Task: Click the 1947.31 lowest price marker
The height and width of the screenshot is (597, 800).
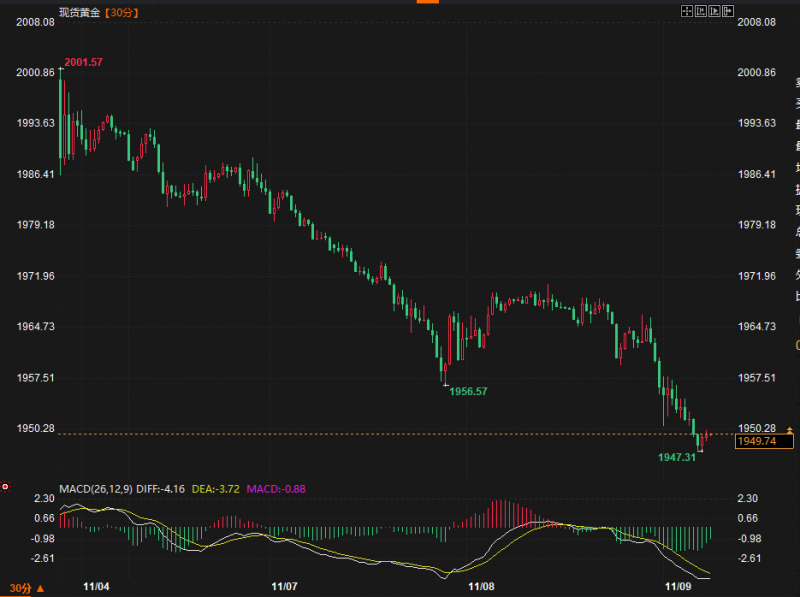Action: 677,457
